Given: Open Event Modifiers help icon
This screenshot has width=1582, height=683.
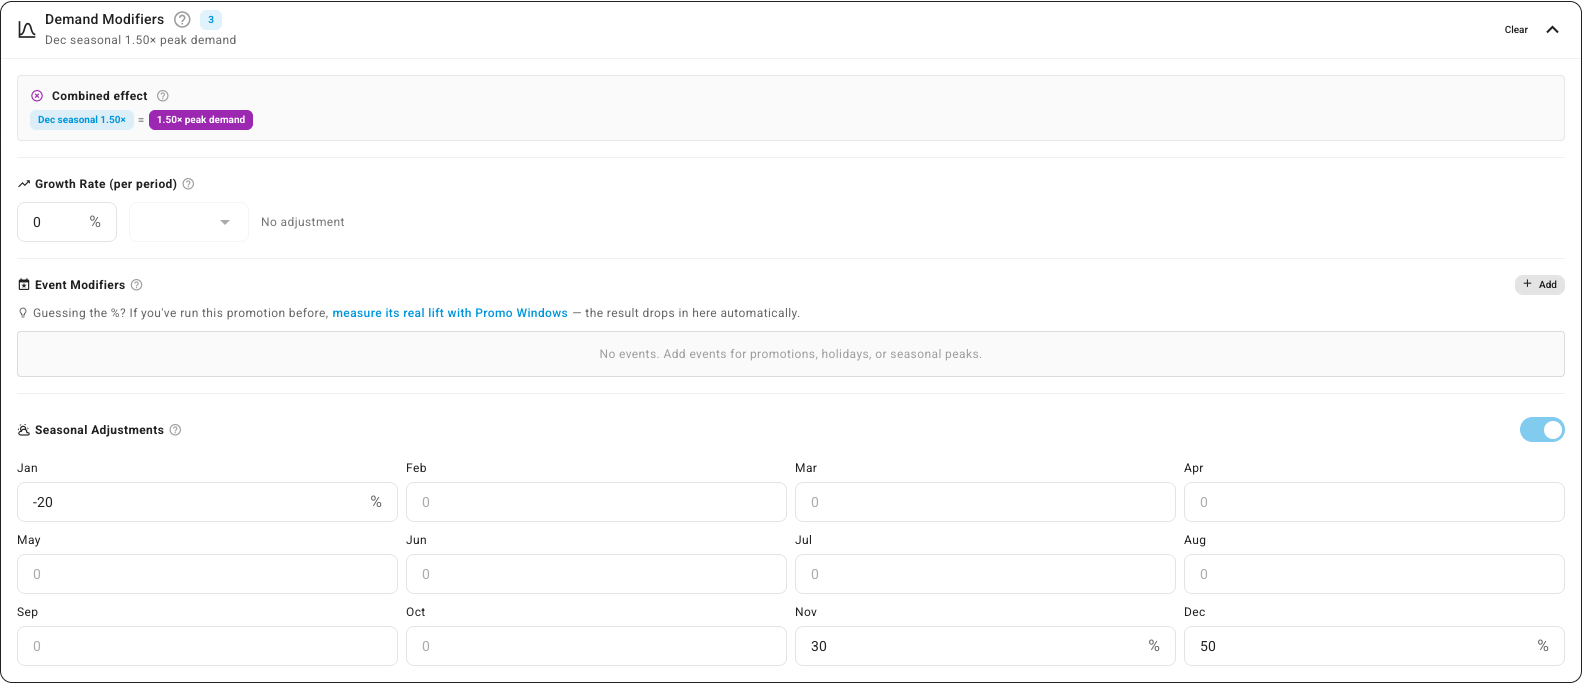Looking at the screenshot, I should pos(137,285).
